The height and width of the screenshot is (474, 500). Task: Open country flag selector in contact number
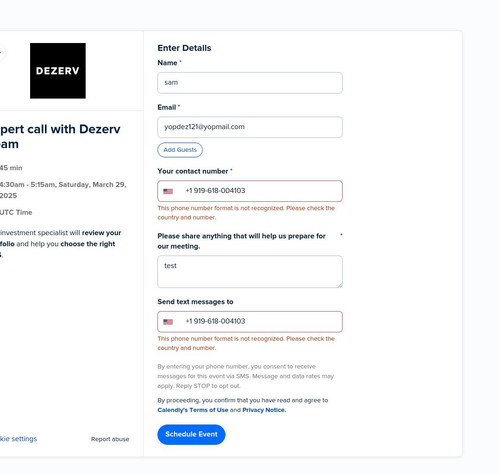pyautogui.click(x=168, y=191)
